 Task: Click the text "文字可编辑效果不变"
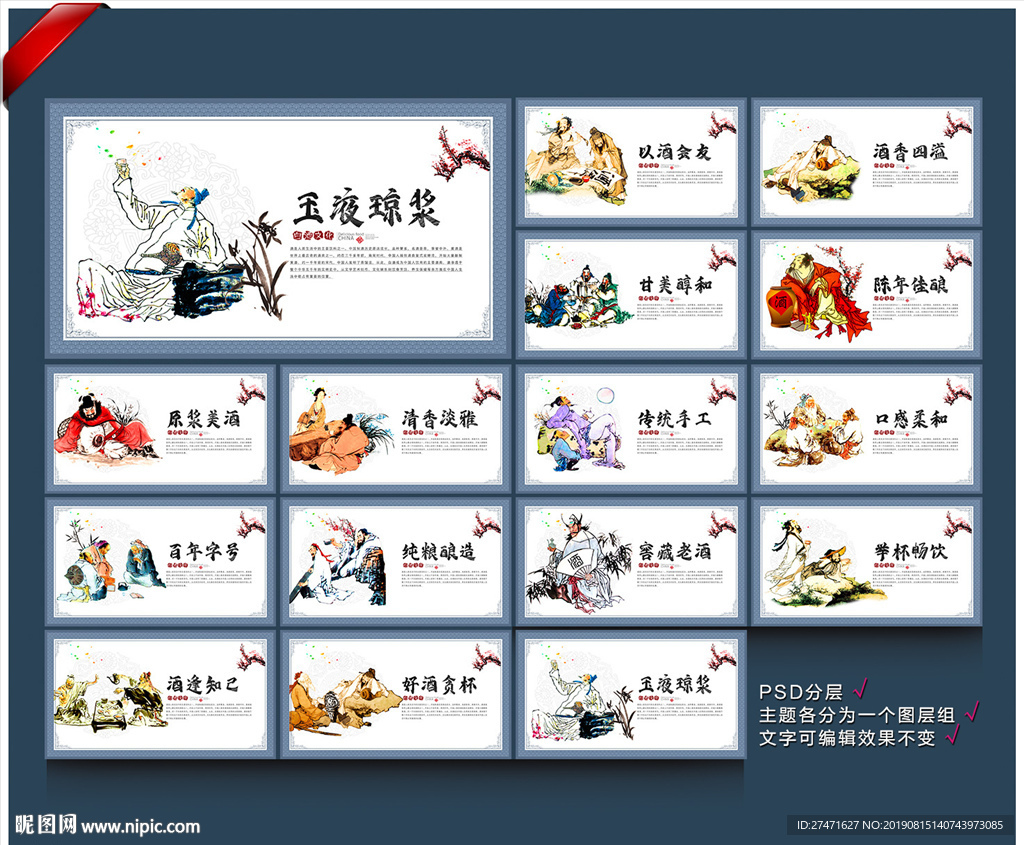click(x=847, y=739)
